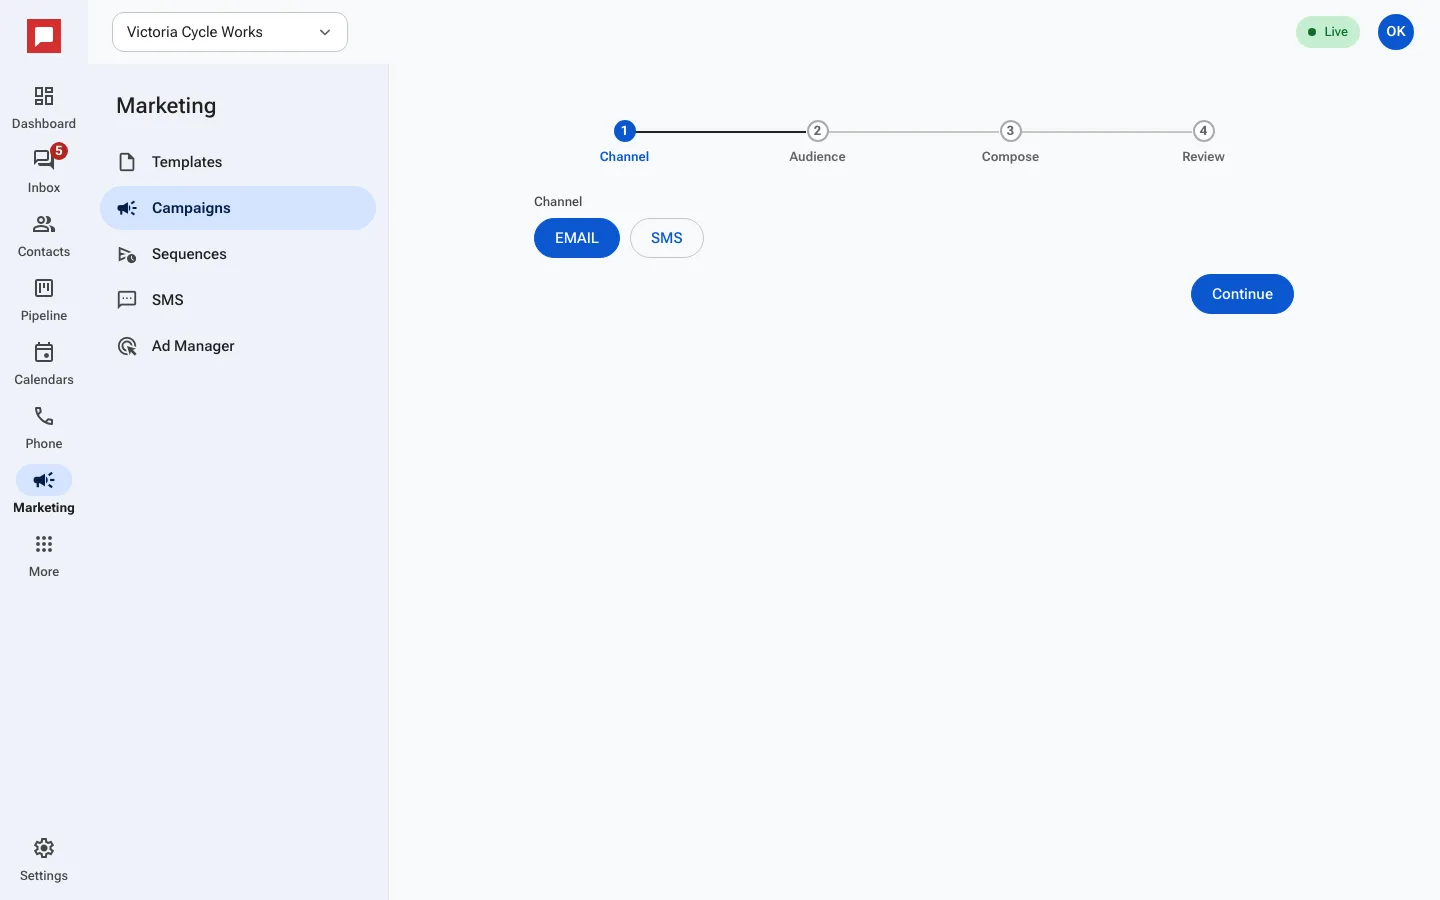
Task: Choose the EMAIL channel option
Action: [577, 238]
